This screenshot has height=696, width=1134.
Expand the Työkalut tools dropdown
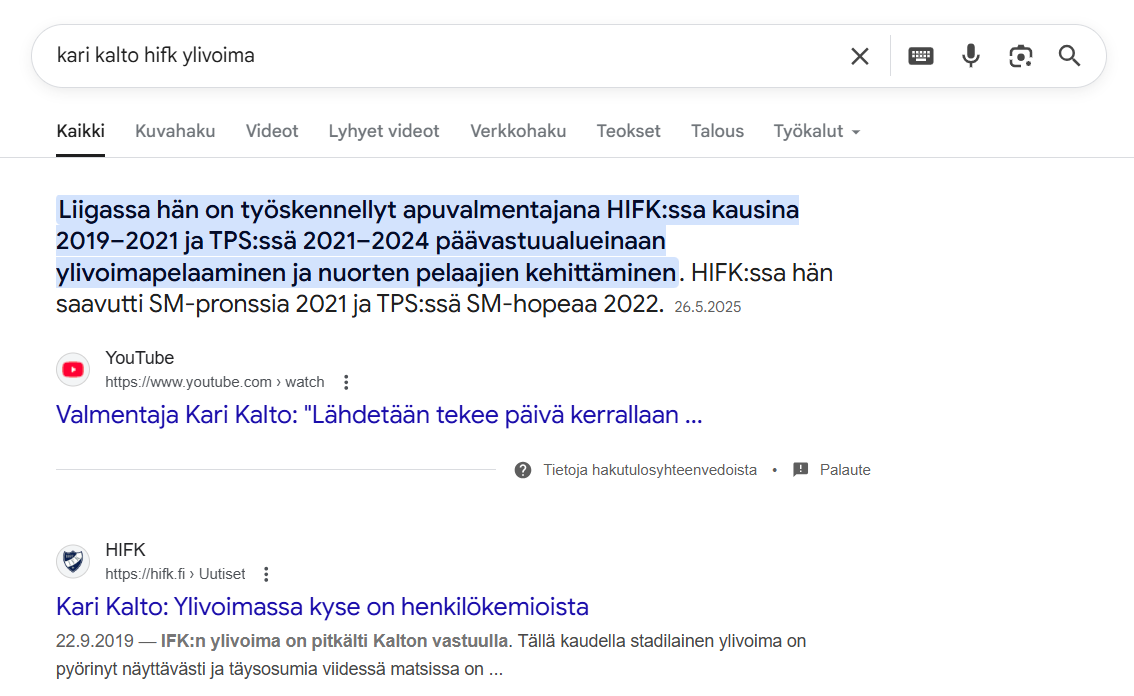816,131
